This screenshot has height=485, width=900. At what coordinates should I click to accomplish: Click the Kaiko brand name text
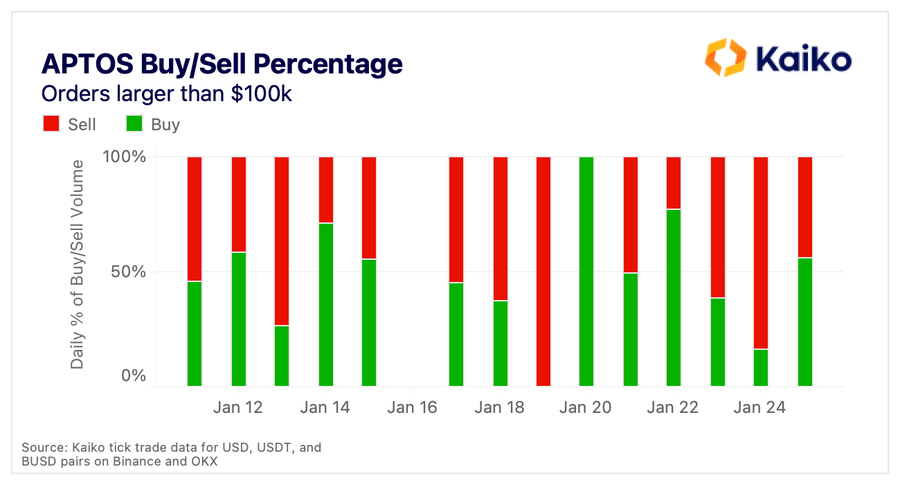click(803, 59)
